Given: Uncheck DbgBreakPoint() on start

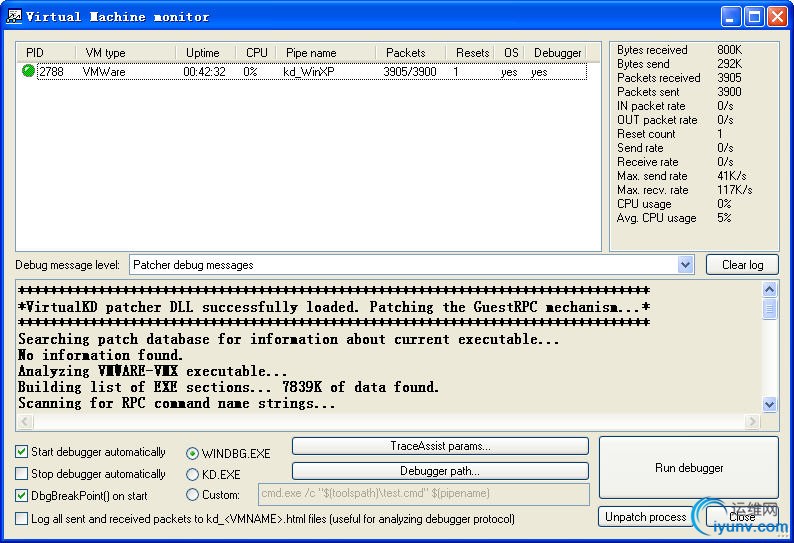Looking at the screenshot, I should pyautogui.click(x=22, y=495).
